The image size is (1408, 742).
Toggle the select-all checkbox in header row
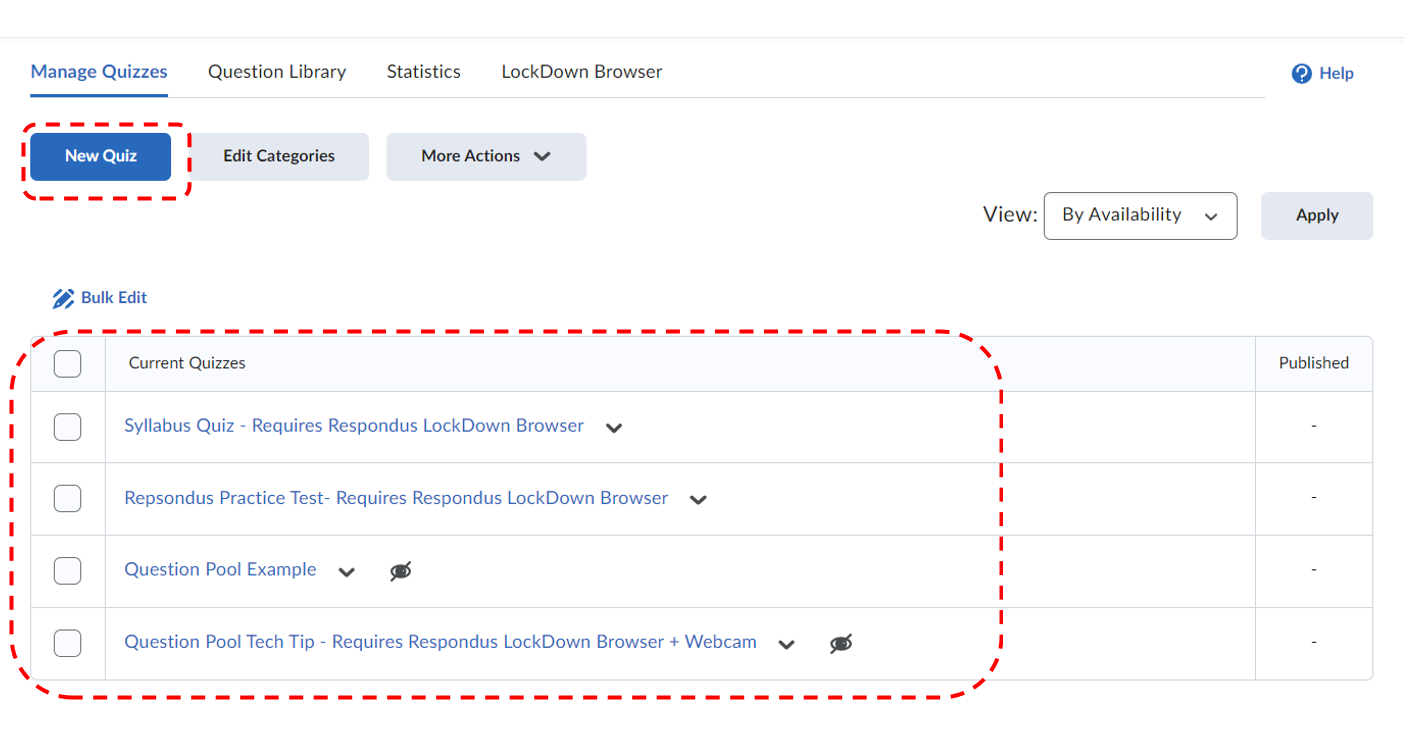click(x=67, y=364)
